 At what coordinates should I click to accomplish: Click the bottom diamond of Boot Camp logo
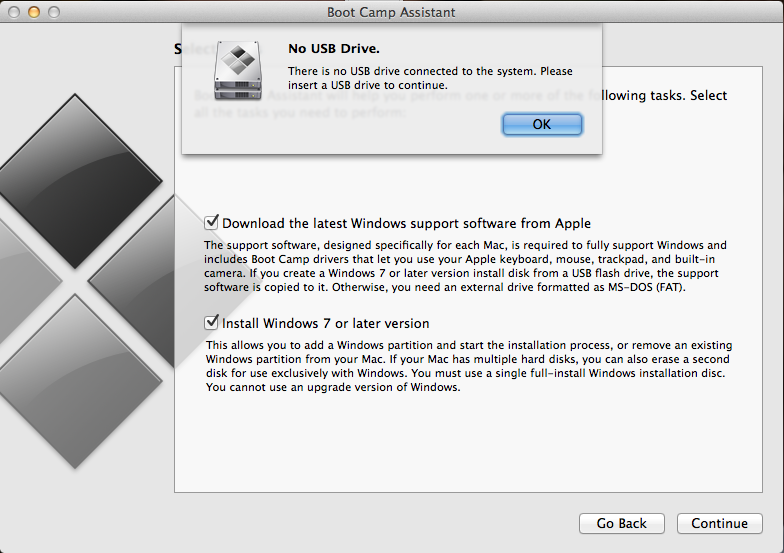tap(75, 382)
